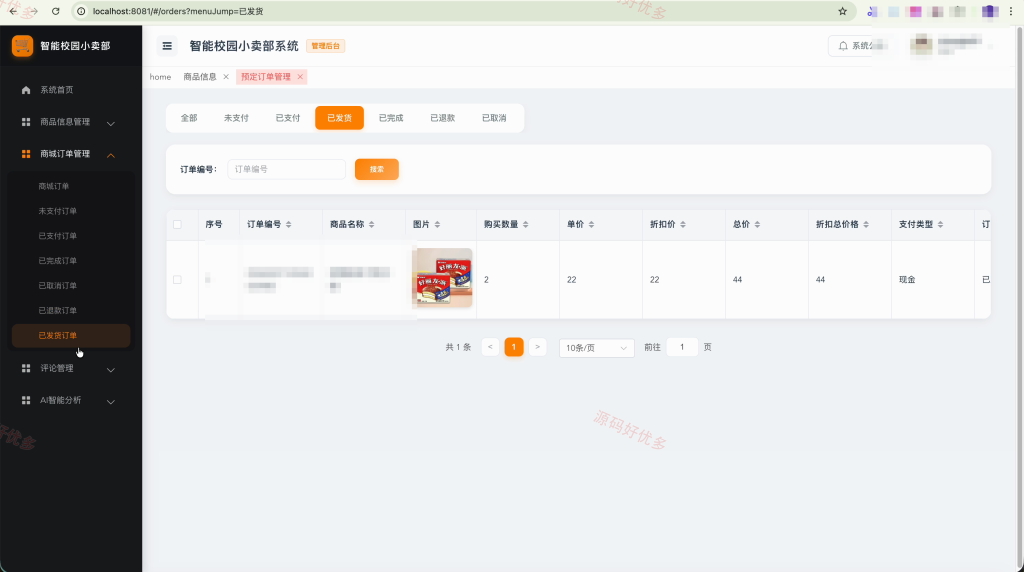Sort by 折扣总价格 column
The width and height of the screenshot is (1024, 572).
[x=866, y=225]
